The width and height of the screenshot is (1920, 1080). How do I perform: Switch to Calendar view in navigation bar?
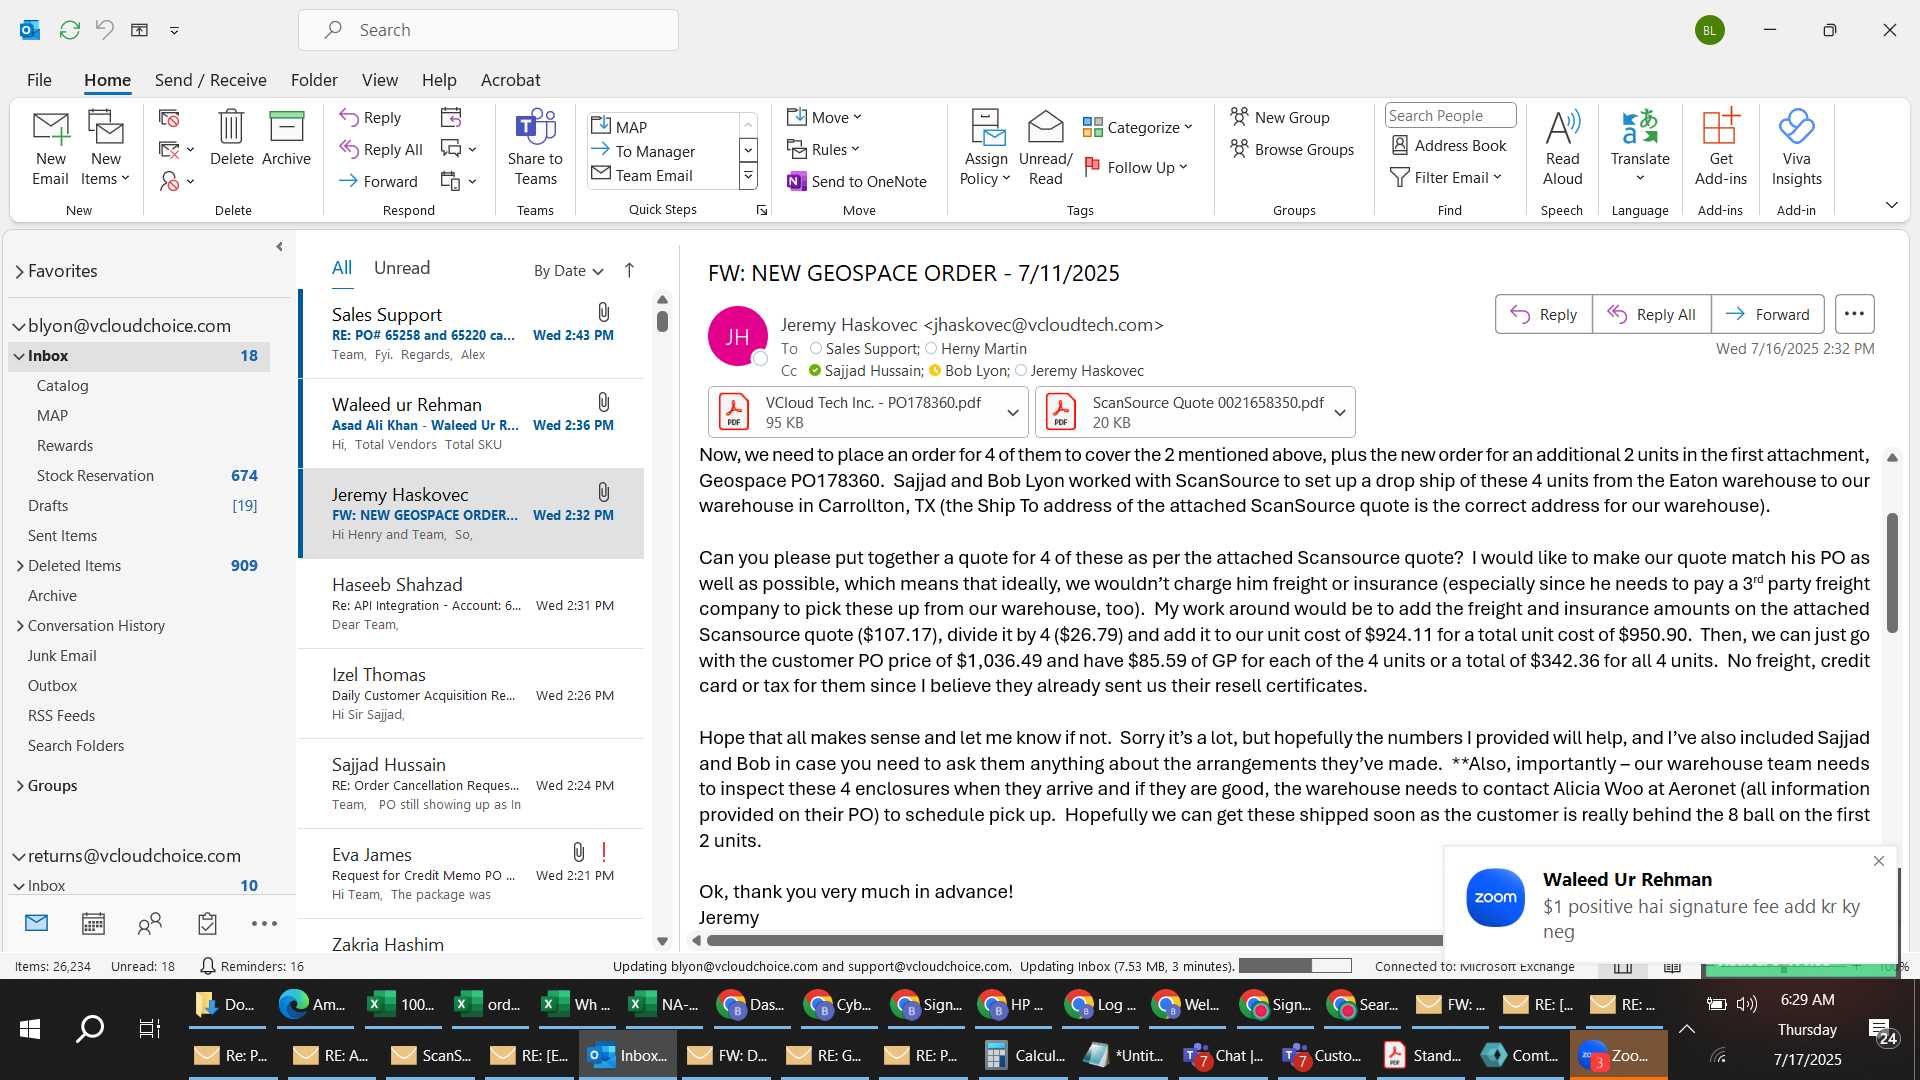coord(93,923)
